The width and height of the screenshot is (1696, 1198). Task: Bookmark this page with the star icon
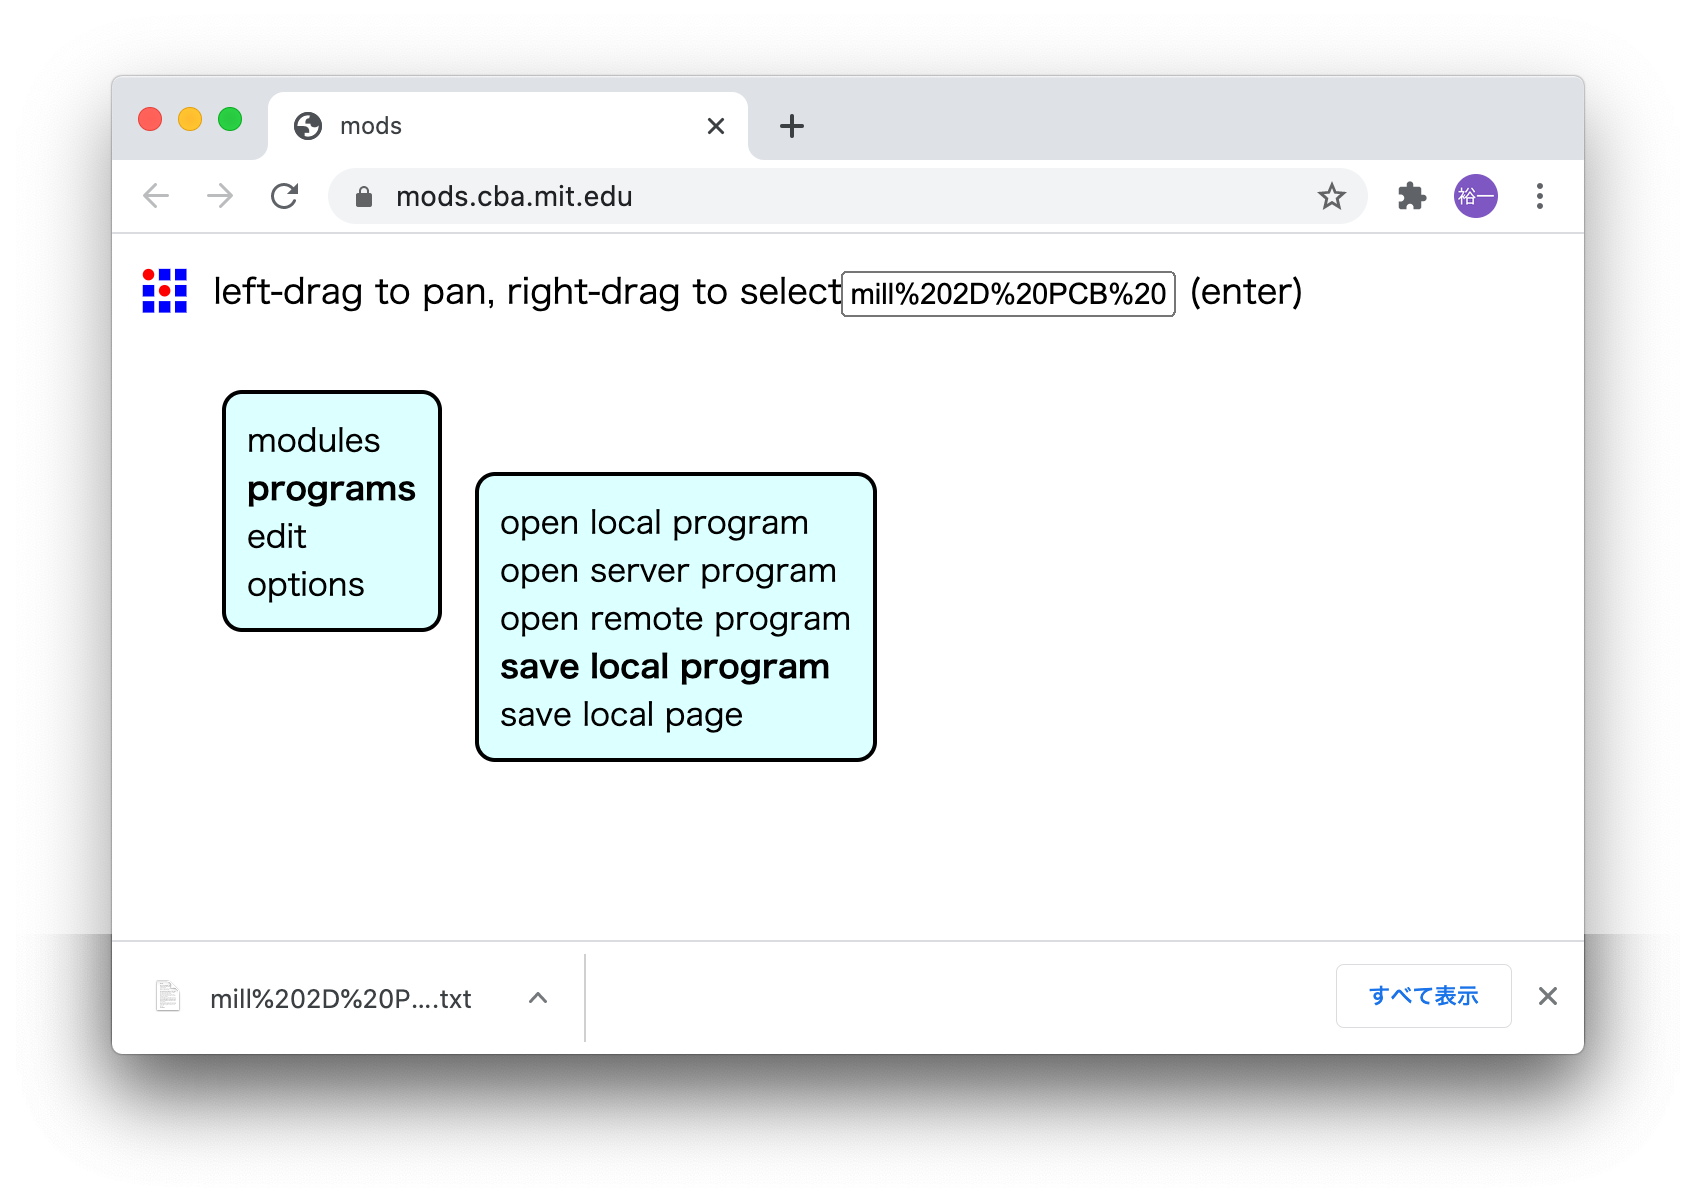pyautogui.click(x=1331, y=196)
